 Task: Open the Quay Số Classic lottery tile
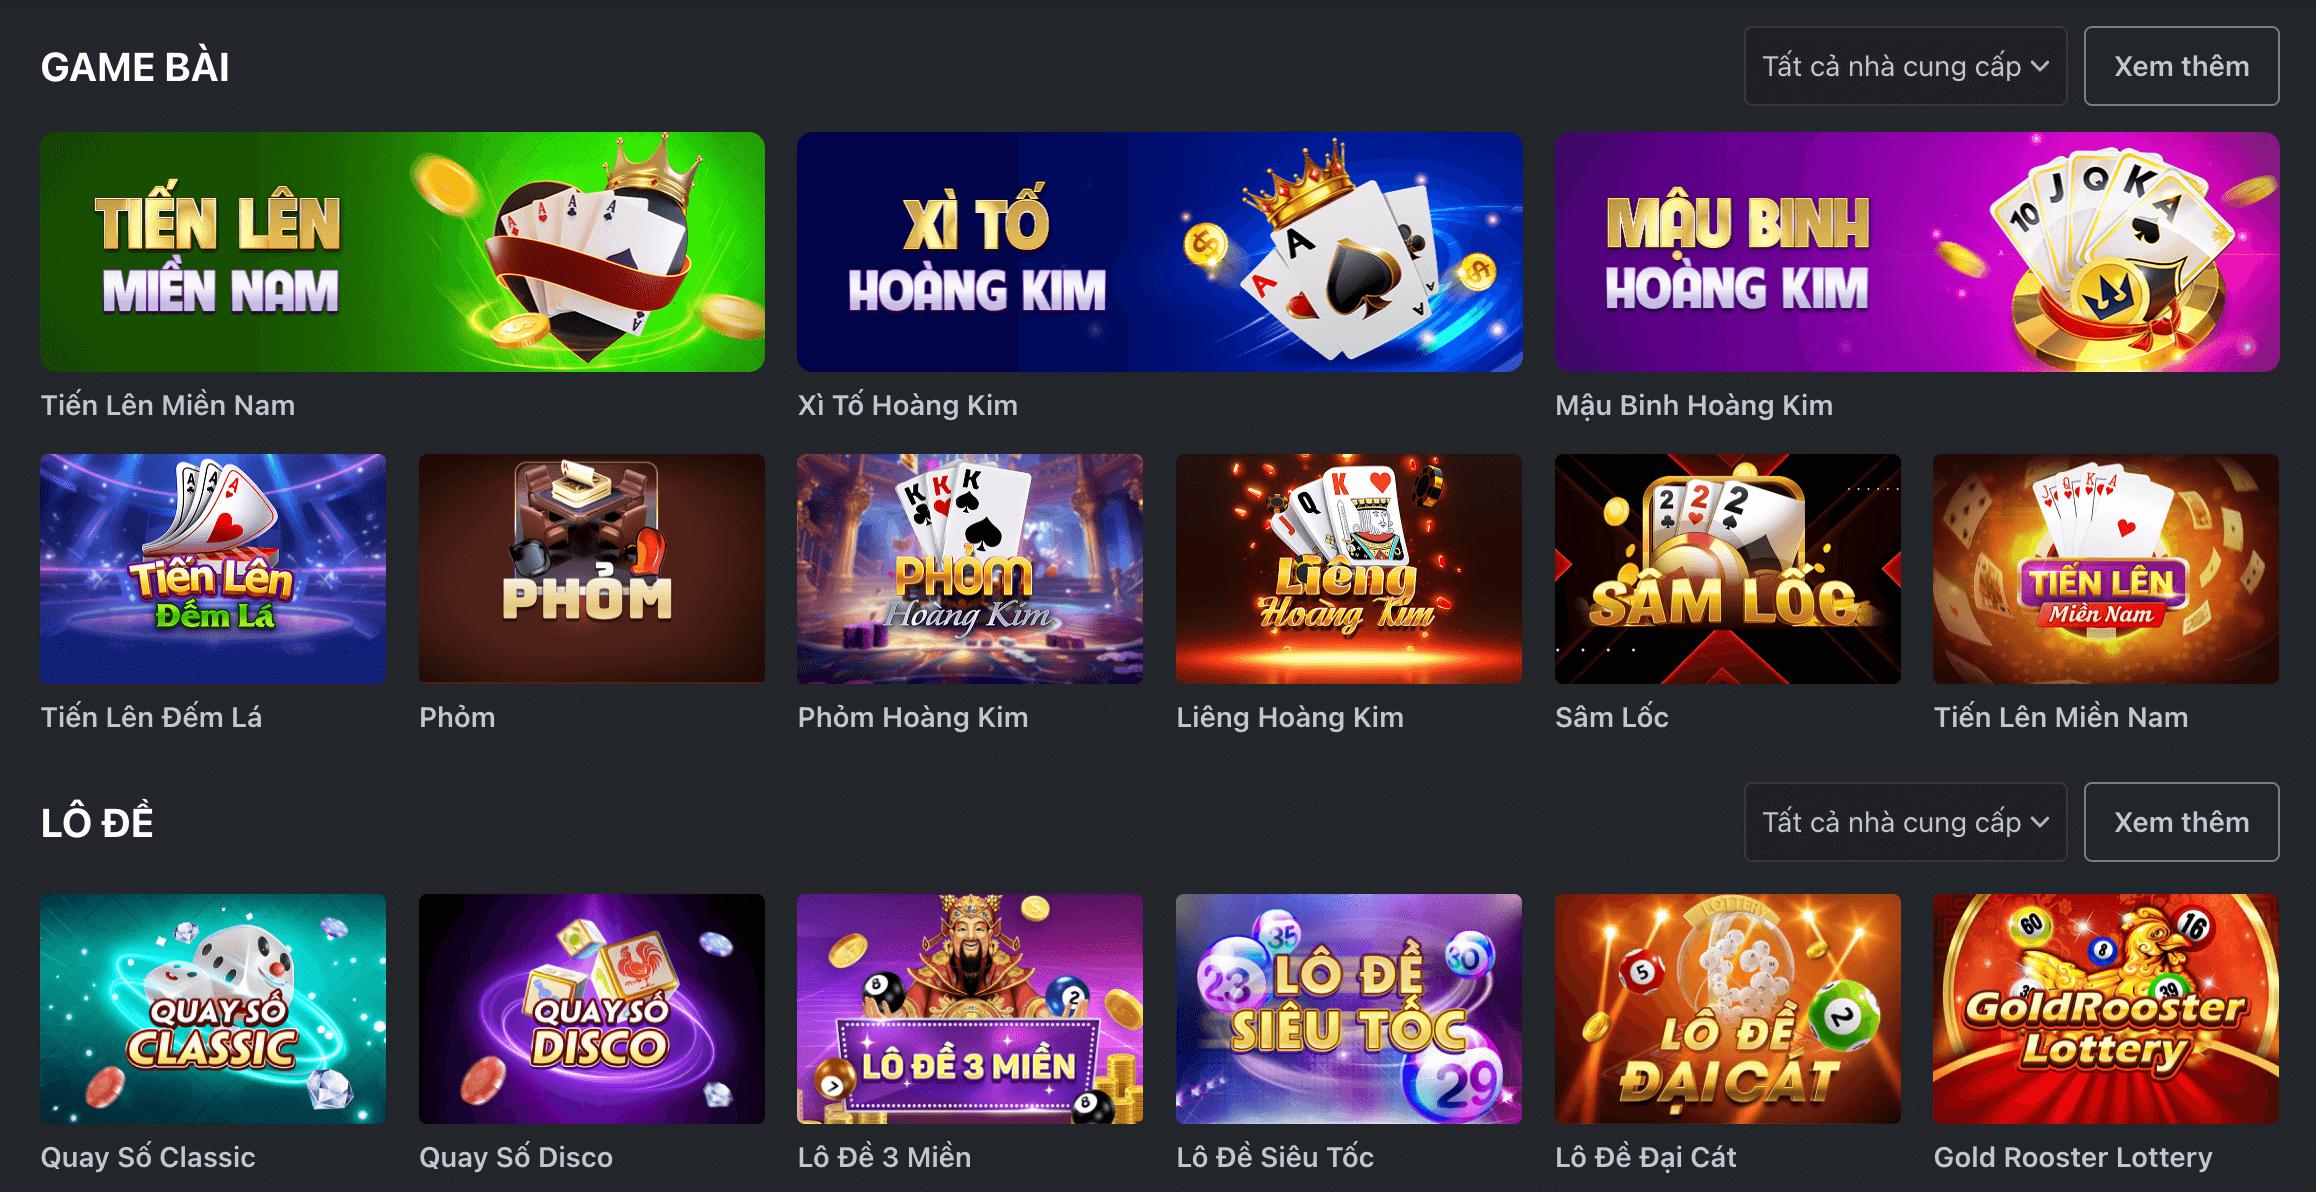[213, 1009]
